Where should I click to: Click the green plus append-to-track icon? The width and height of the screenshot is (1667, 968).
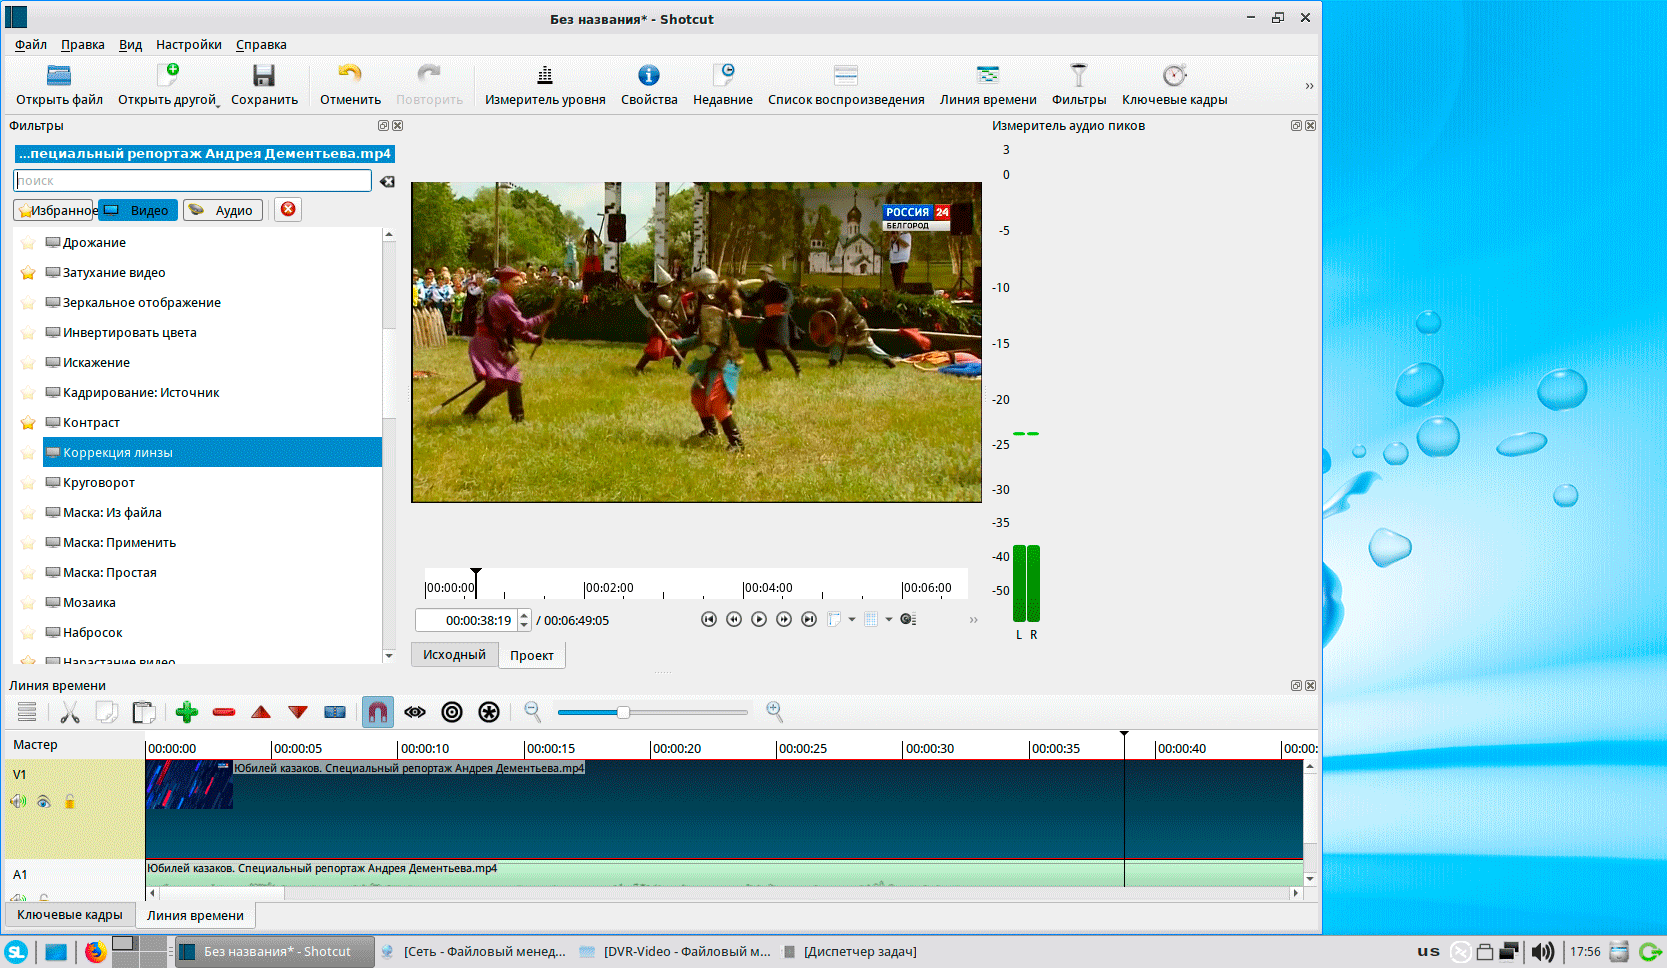(x=186, y=712)
